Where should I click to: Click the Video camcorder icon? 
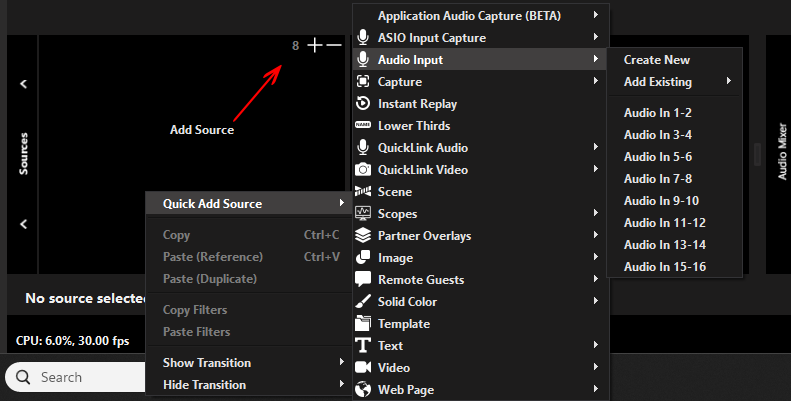(x=363, y=367)
